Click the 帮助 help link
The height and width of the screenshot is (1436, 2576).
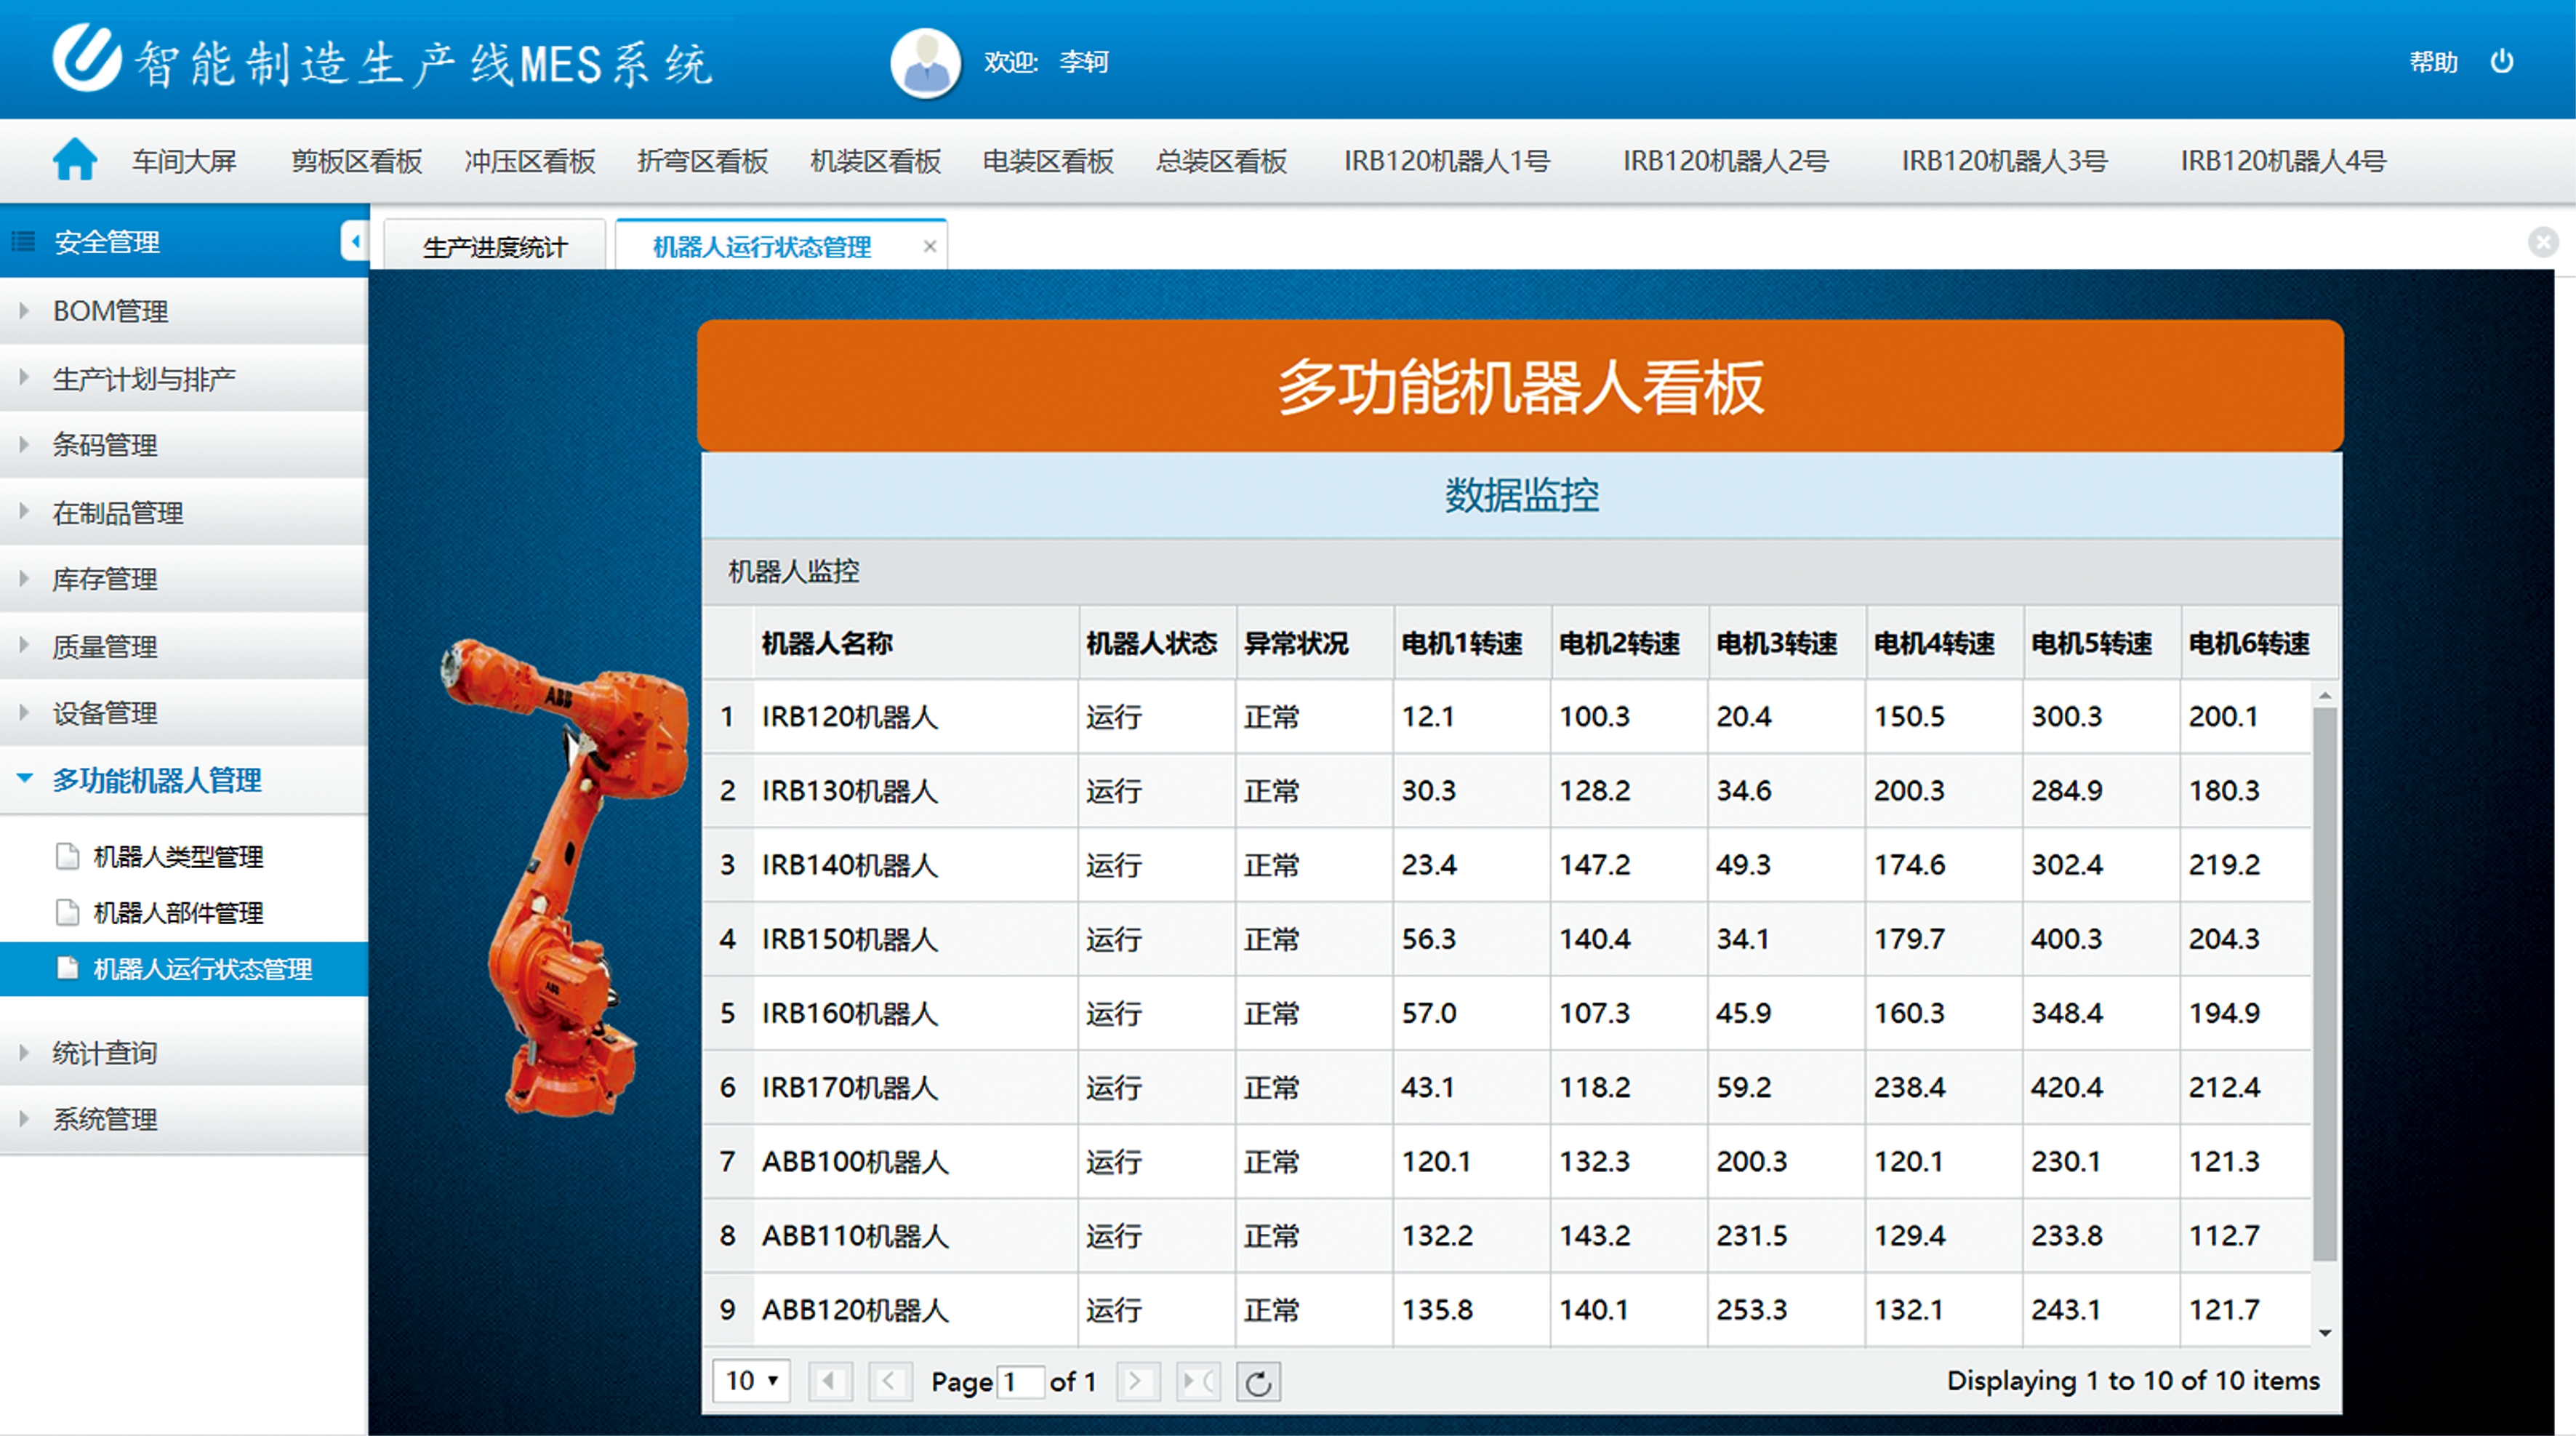2433,62
